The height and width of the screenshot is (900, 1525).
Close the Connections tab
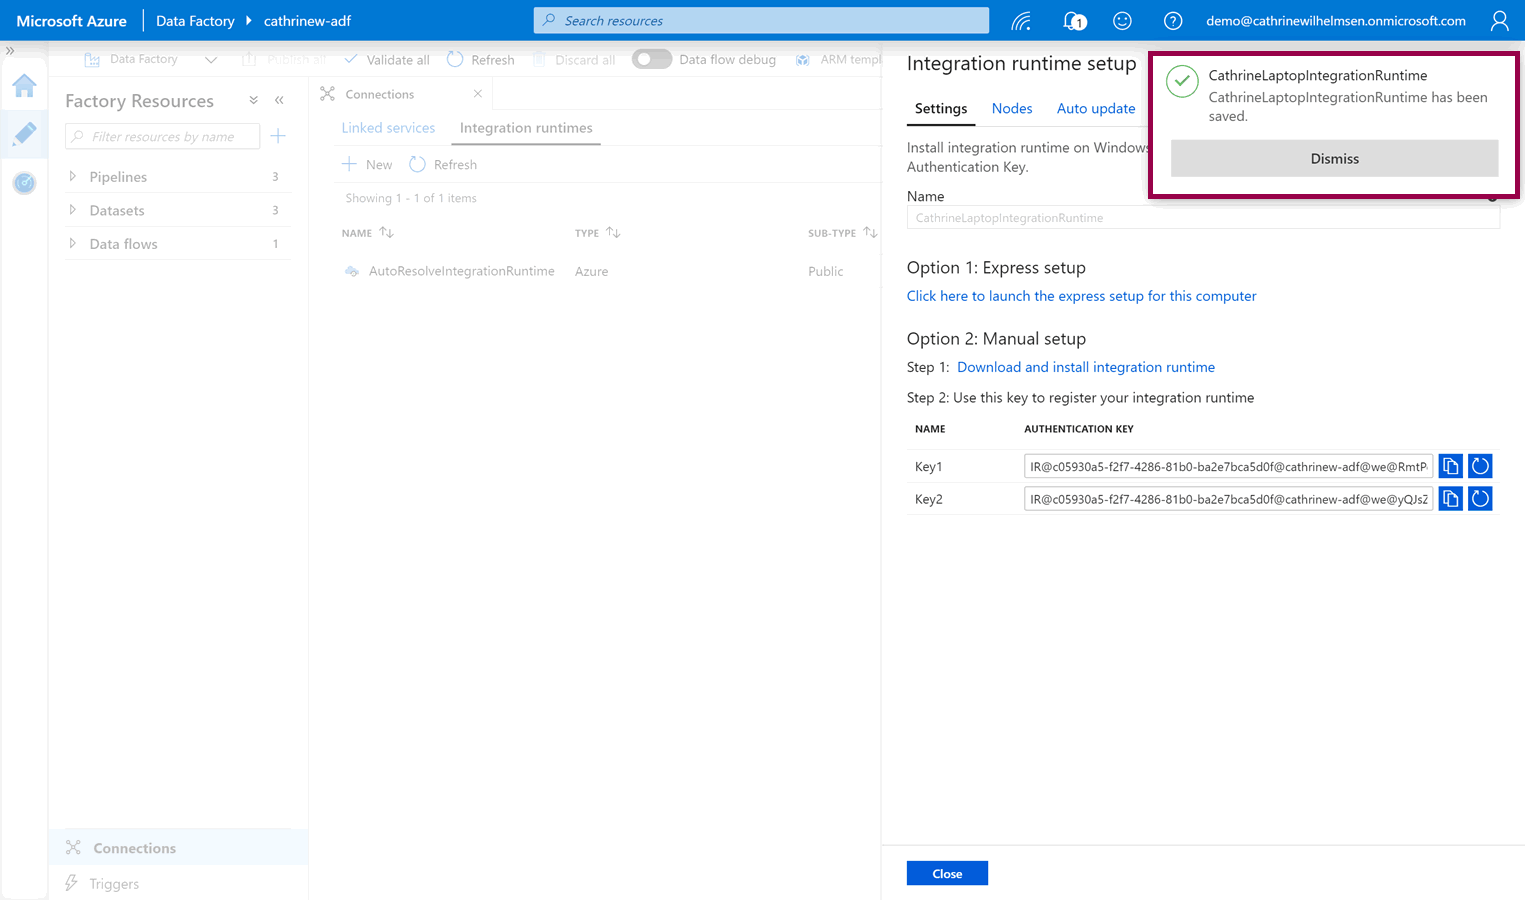(478, 94)
